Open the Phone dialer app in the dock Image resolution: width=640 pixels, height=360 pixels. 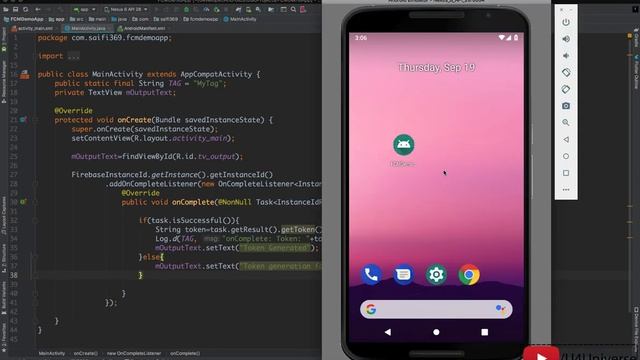[x=371, y=275]
